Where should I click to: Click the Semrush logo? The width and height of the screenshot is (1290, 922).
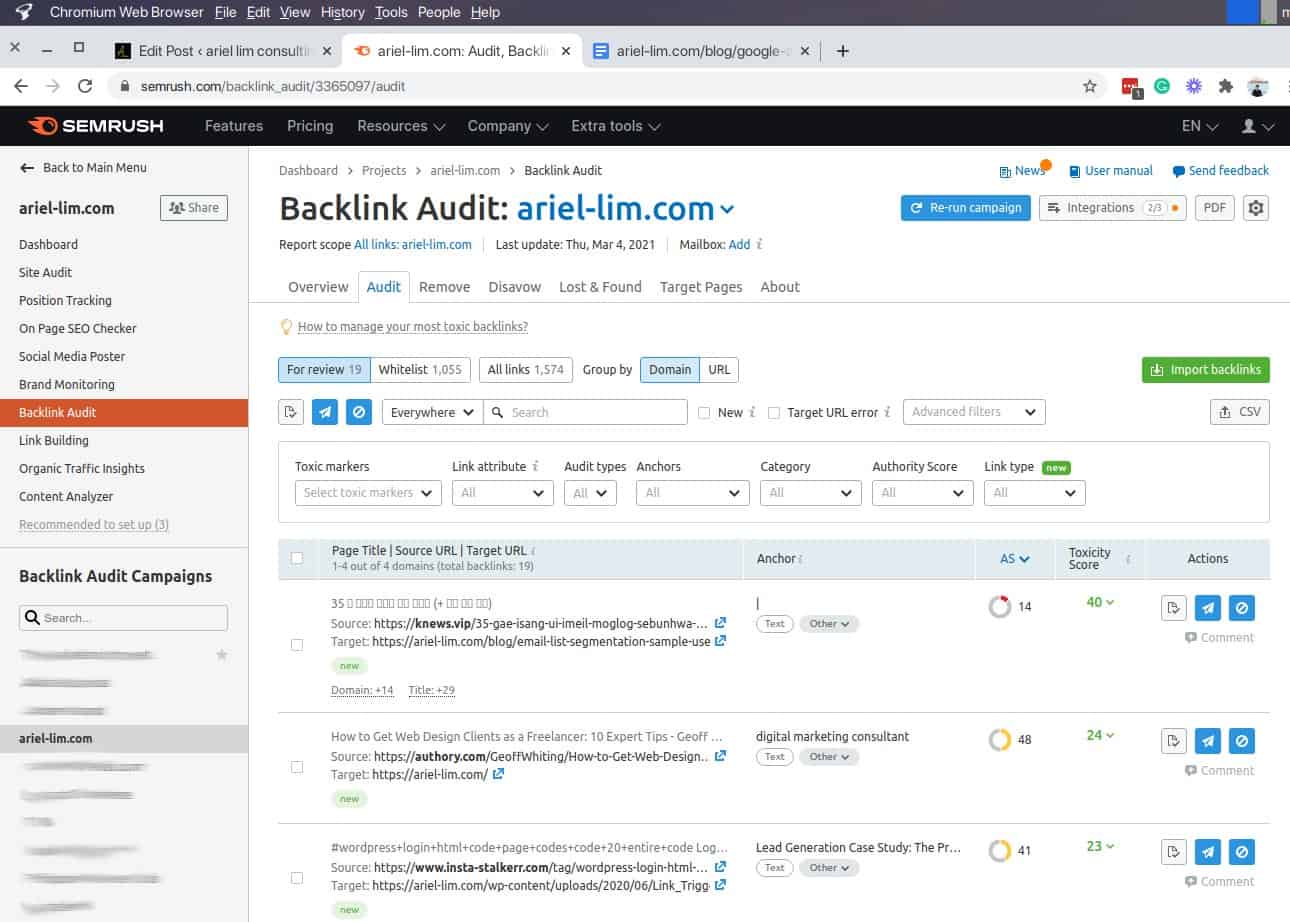[96, 126]
